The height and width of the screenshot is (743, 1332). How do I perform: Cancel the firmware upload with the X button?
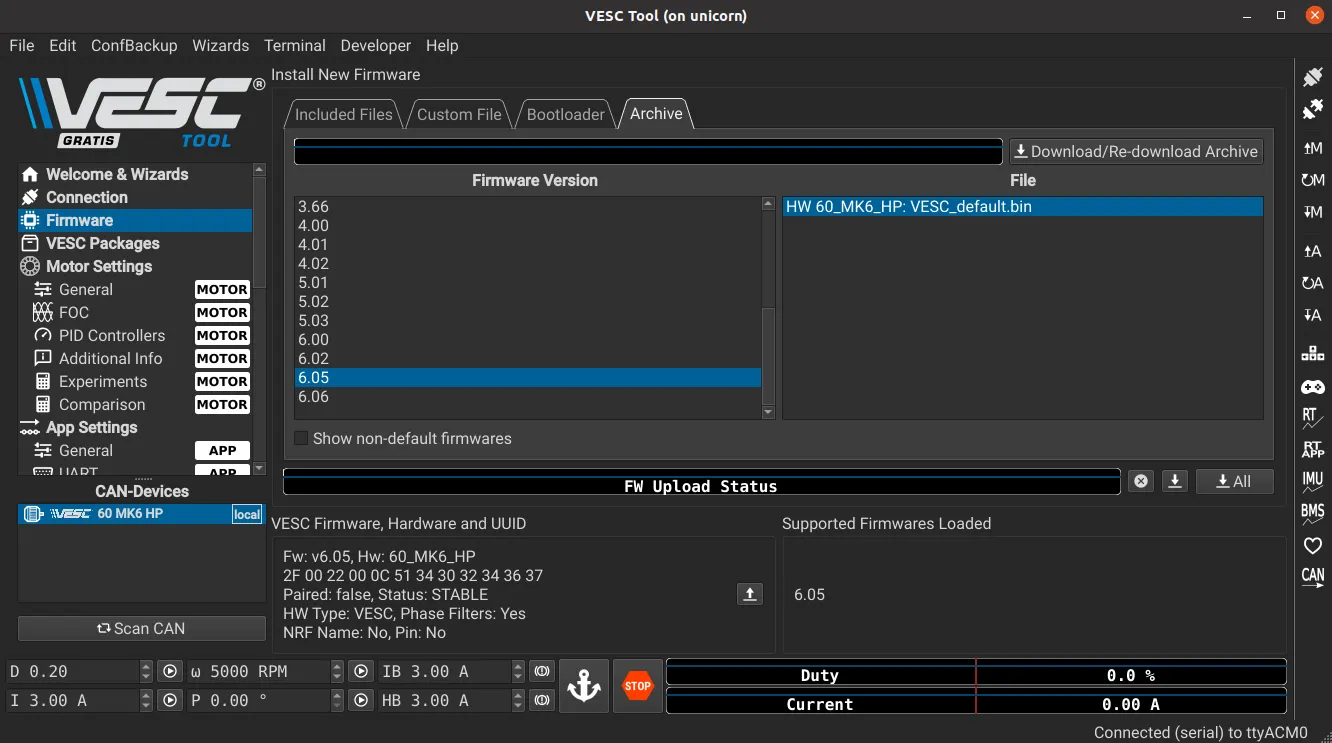pyautogui.click(x=1140, y=481)
